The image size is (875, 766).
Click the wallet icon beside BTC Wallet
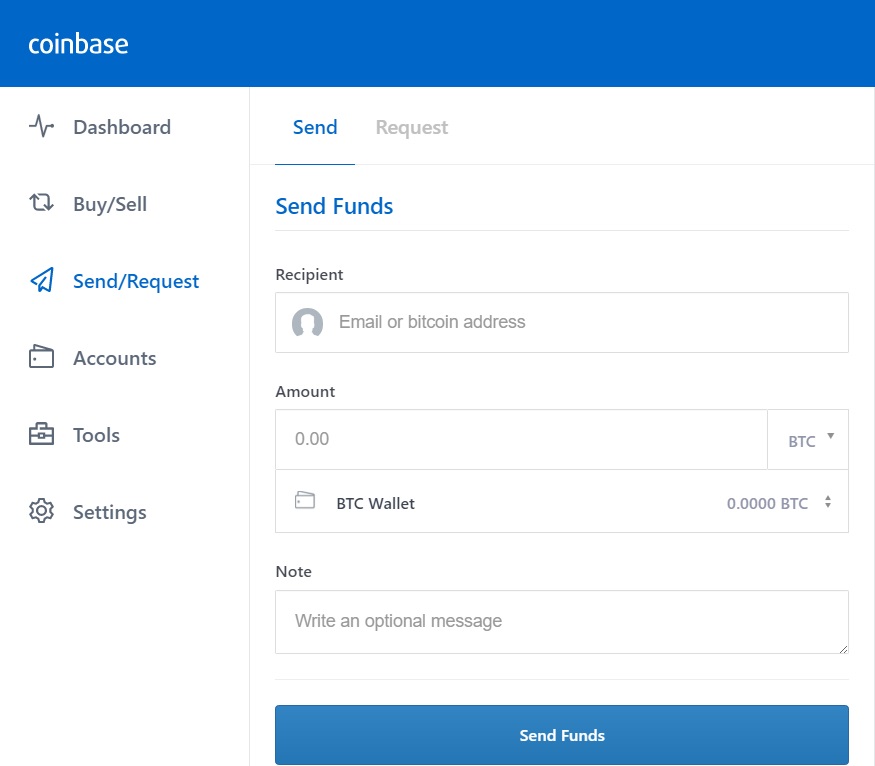coord(305,500)
